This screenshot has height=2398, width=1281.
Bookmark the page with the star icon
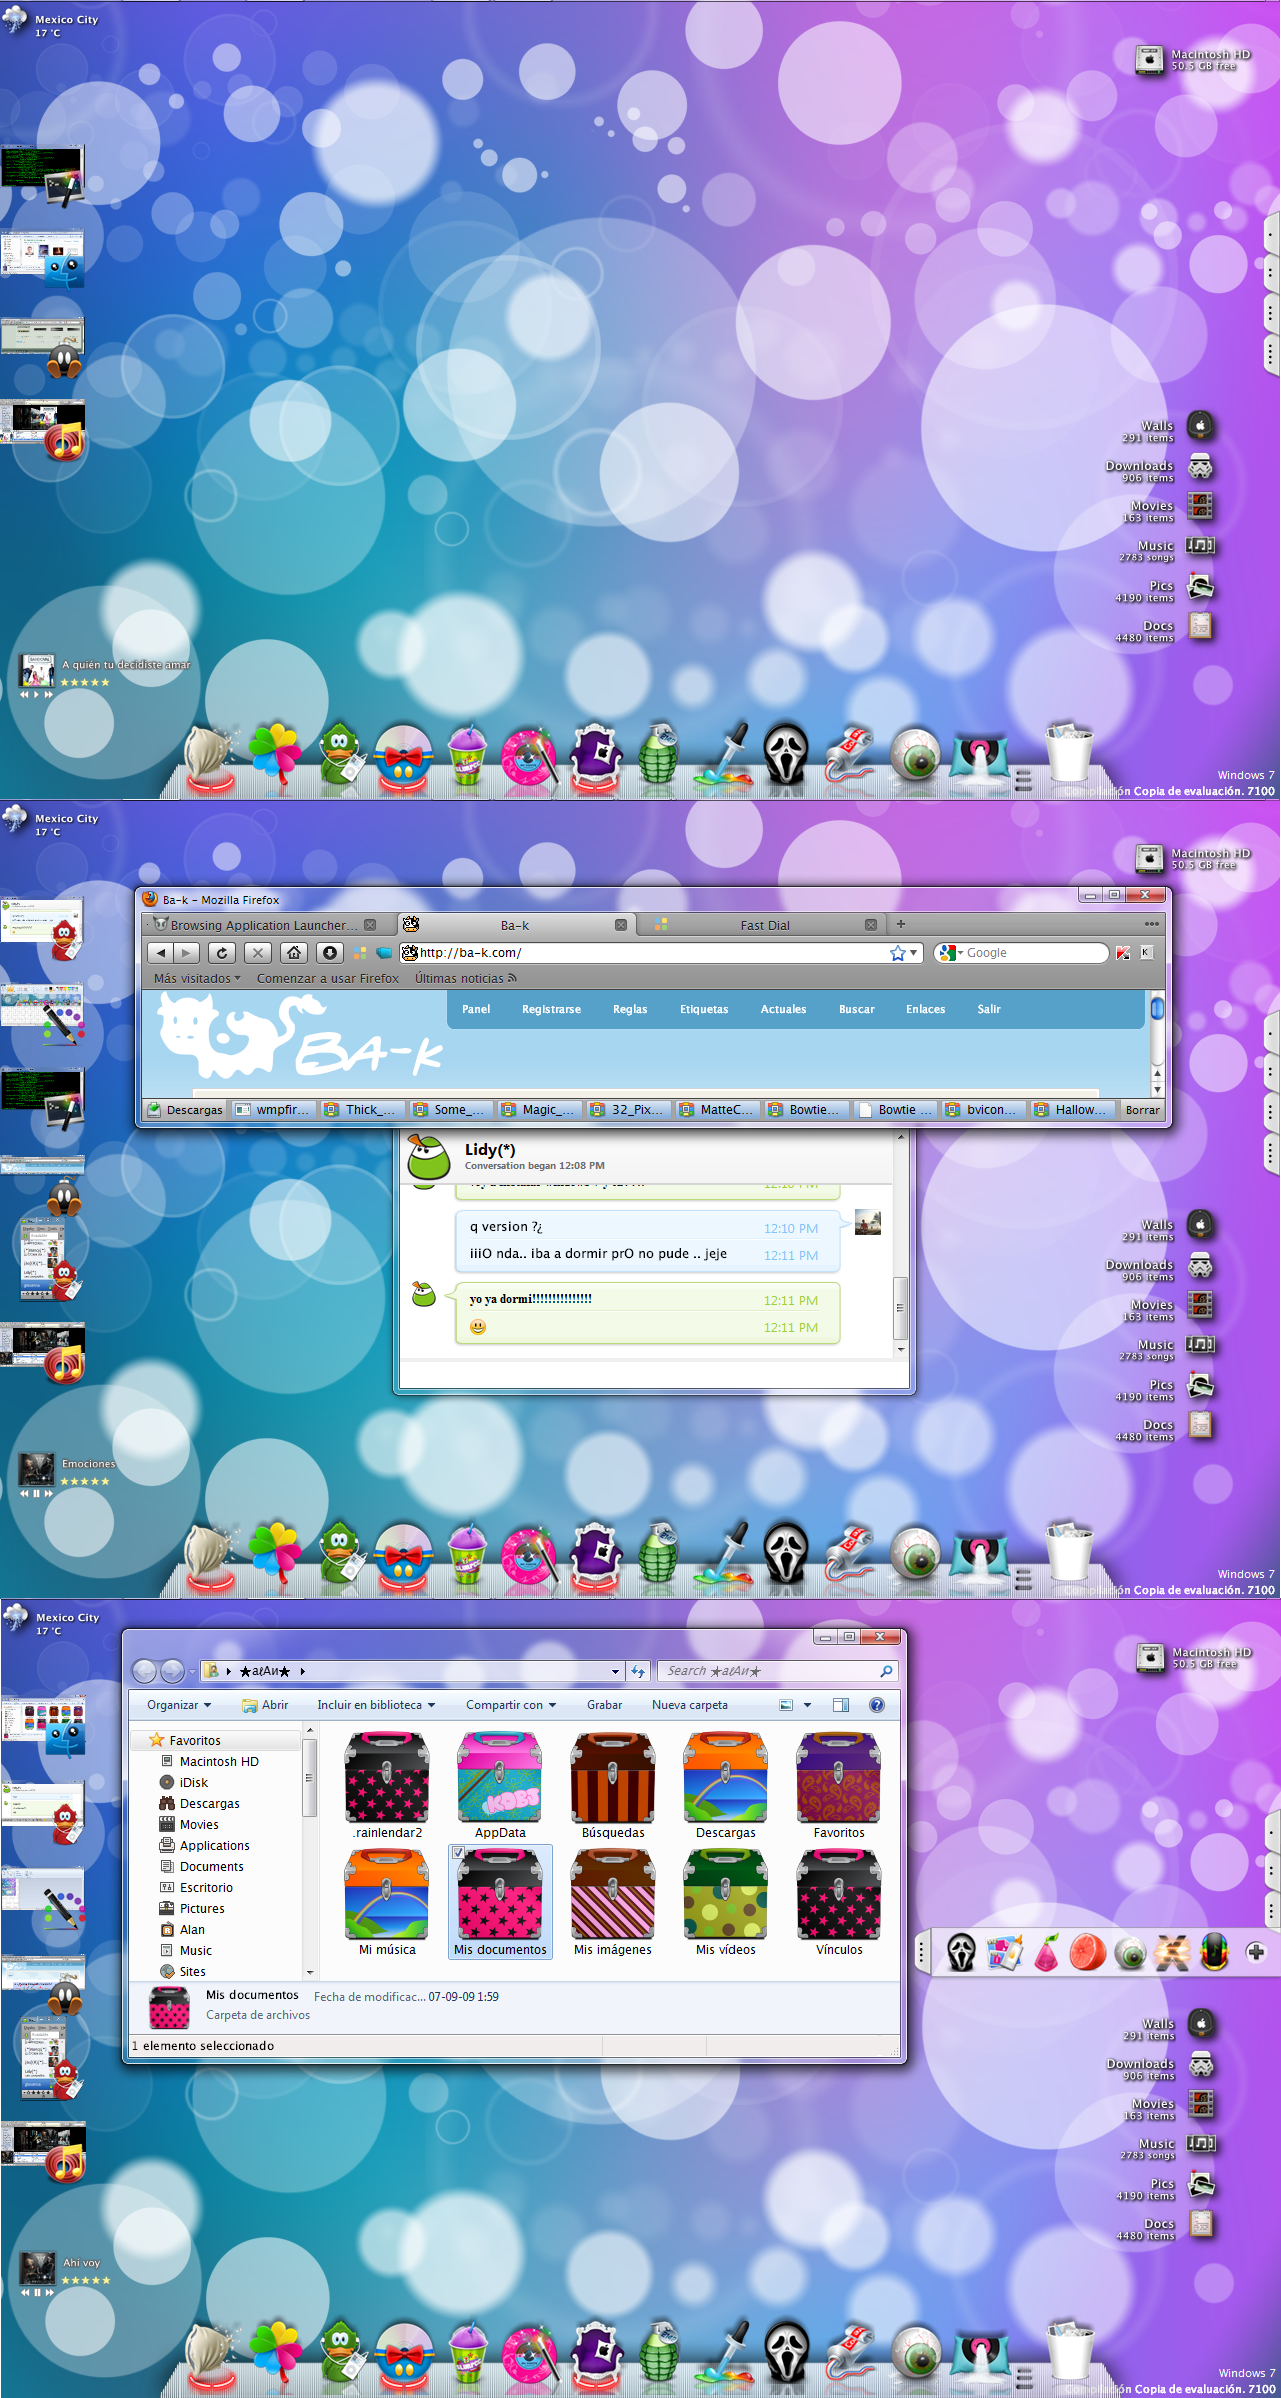click(x=897, y=953)
